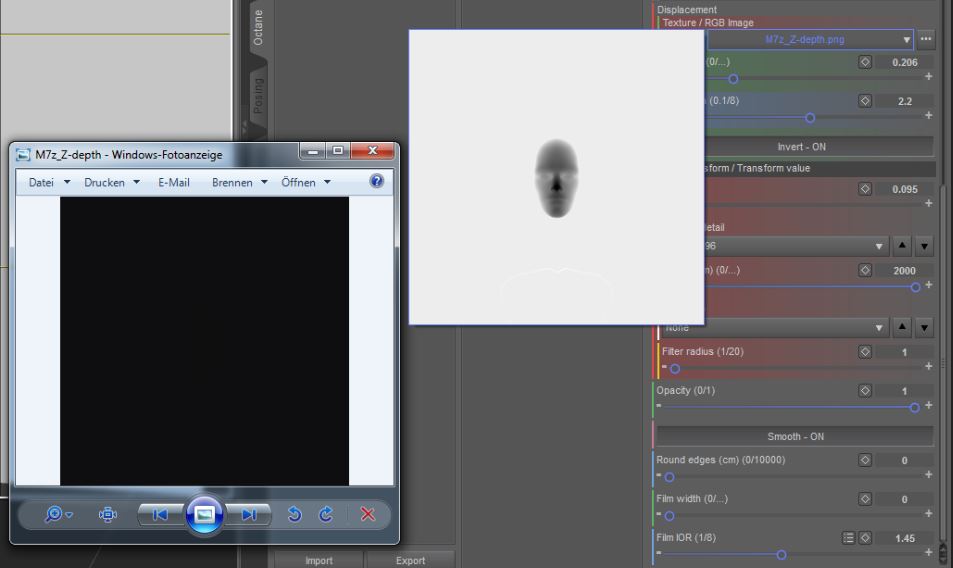The height and width of the screenshot is (568, 953).
Task: Click the Import button
Action: (318, 560)
